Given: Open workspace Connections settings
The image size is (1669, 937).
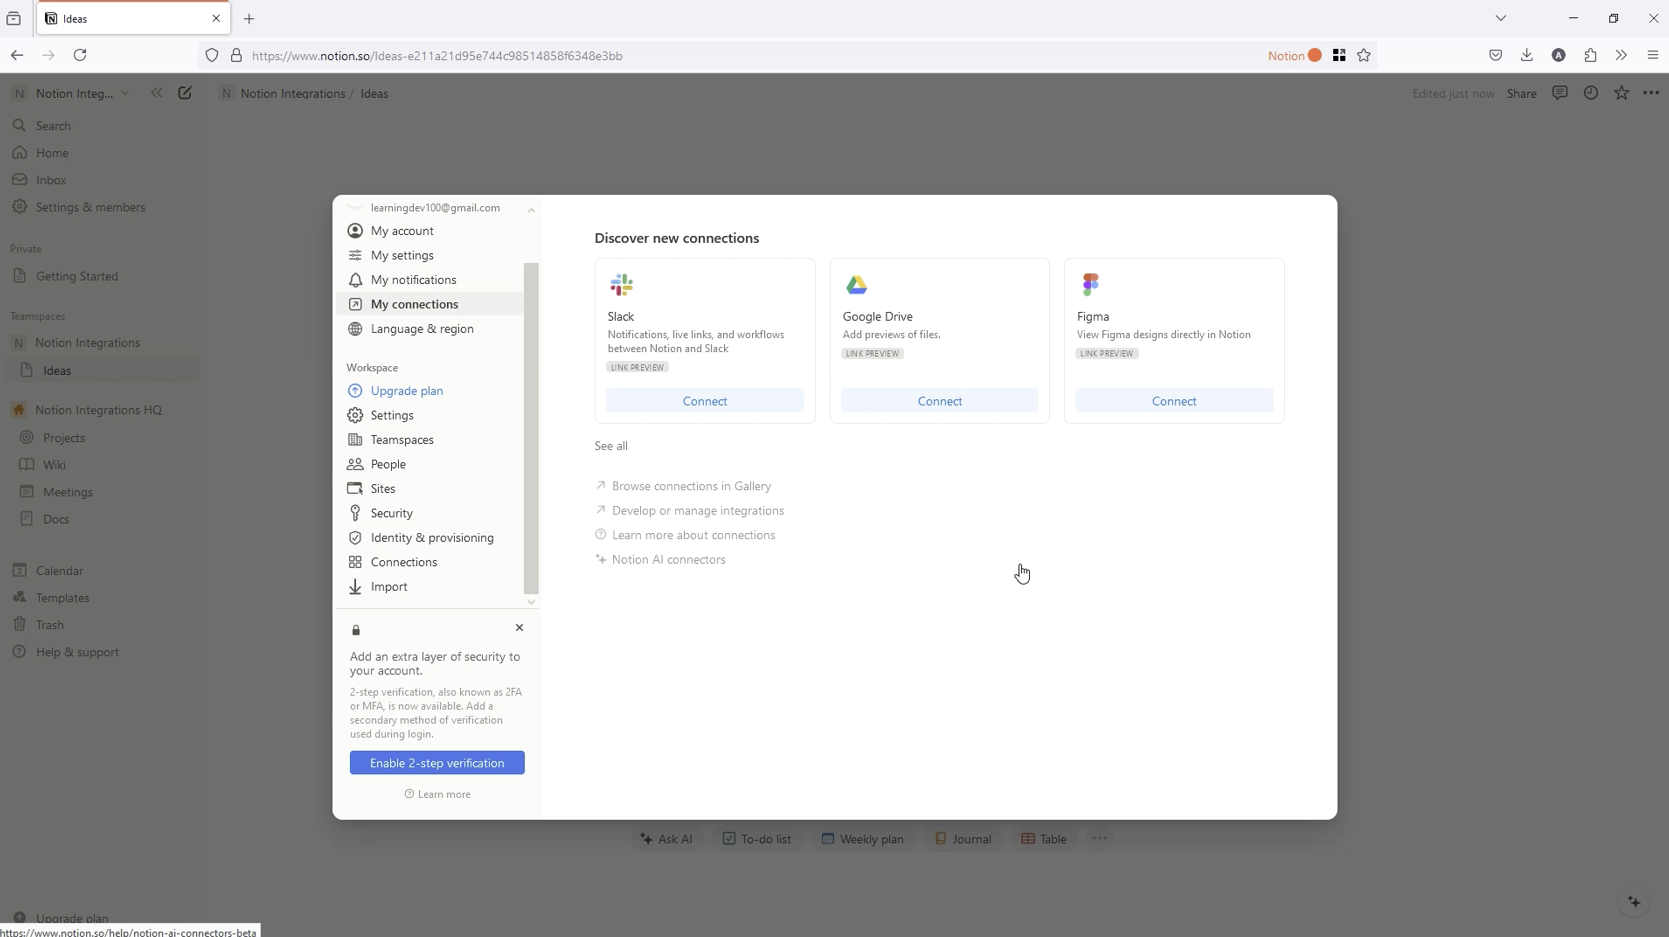Looking at the screenshot, I should tap(430, 562).
